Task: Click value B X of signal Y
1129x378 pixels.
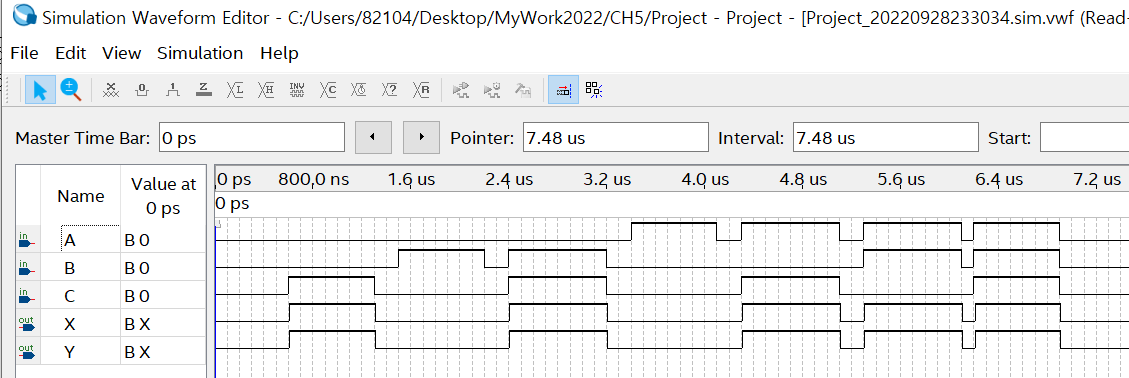Action: (x=137, y=352)
